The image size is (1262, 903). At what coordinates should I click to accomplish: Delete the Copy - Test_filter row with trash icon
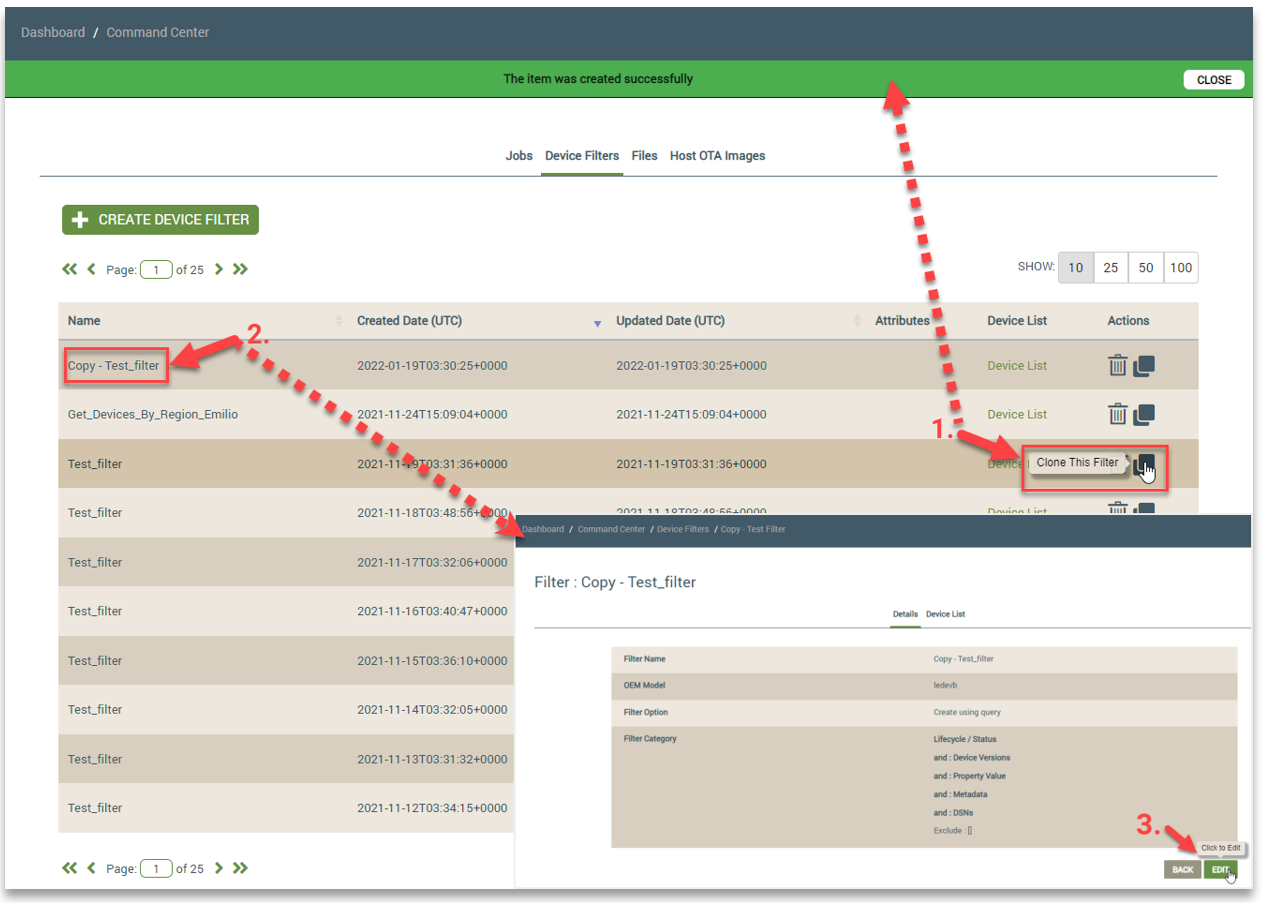(1118, 366)
